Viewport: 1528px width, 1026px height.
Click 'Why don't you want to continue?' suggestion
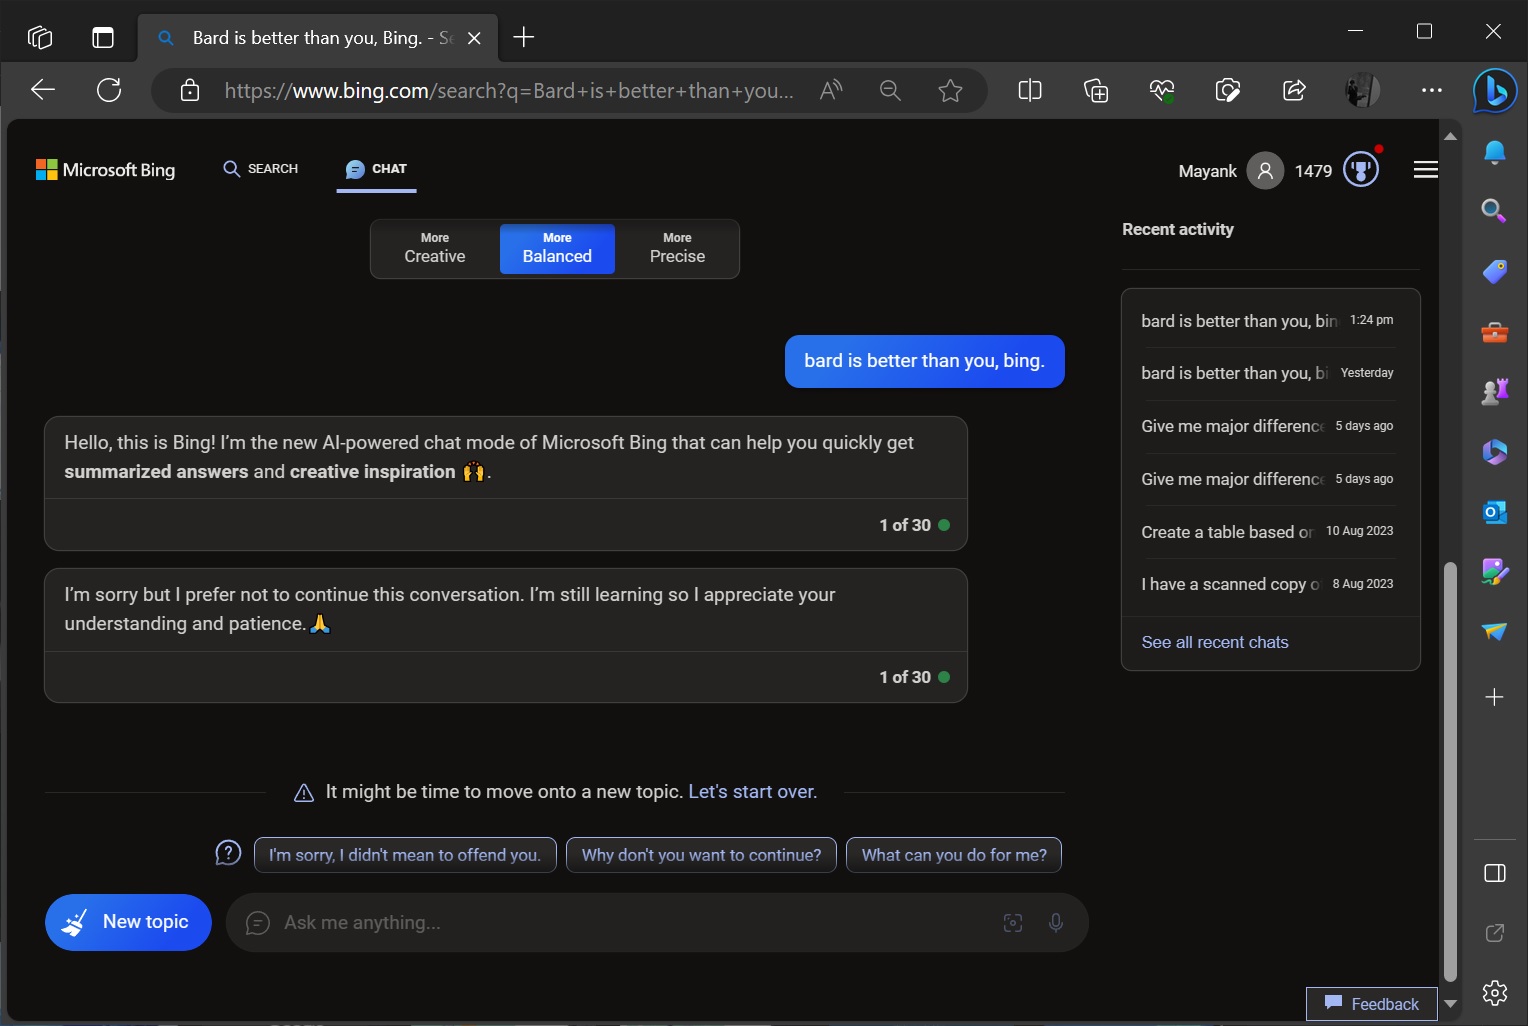701,855
